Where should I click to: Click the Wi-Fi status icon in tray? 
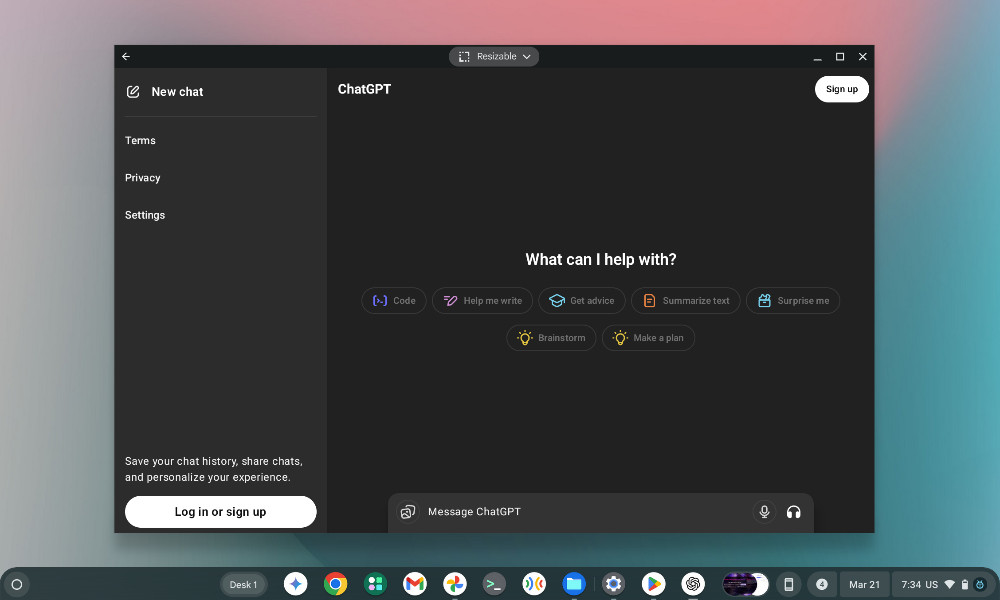pos(950,584)
